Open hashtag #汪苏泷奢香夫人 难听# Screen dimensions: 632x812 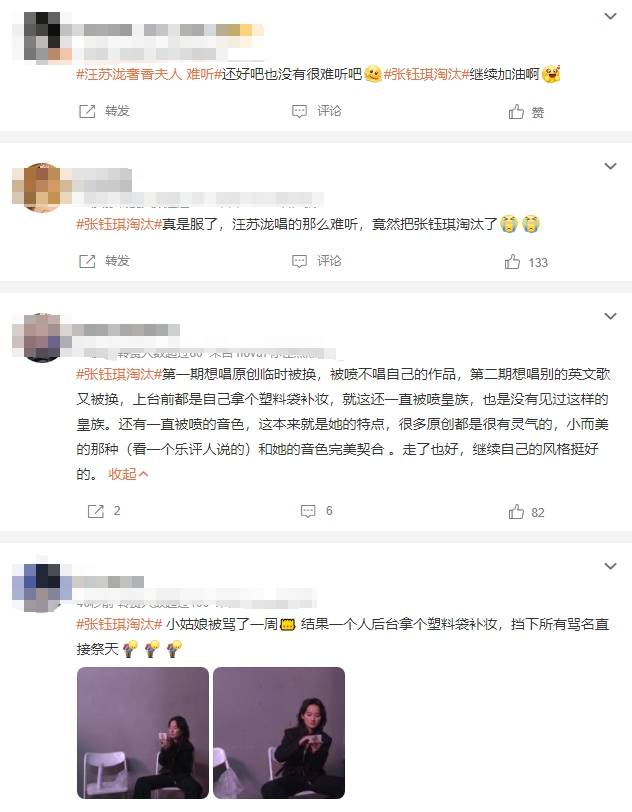[x=149, y=75]
